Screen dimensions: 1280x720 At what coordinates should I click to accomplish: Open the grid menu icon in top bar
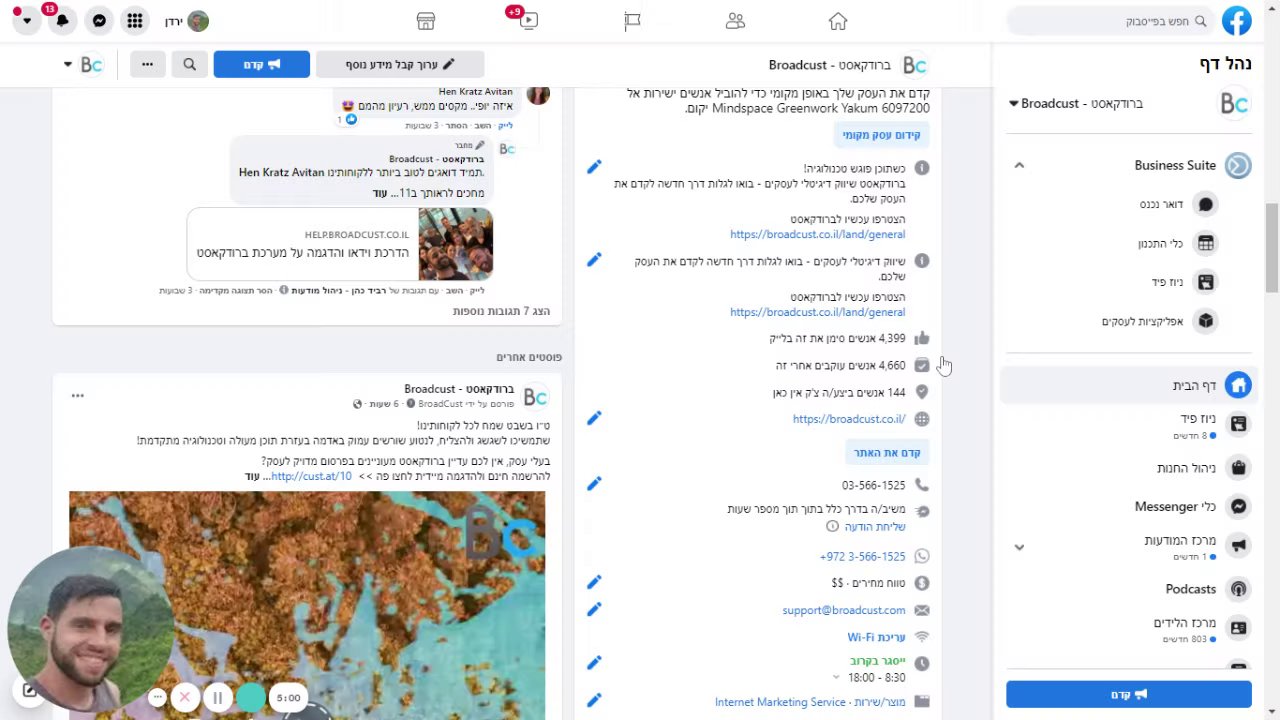pos(135,21)
